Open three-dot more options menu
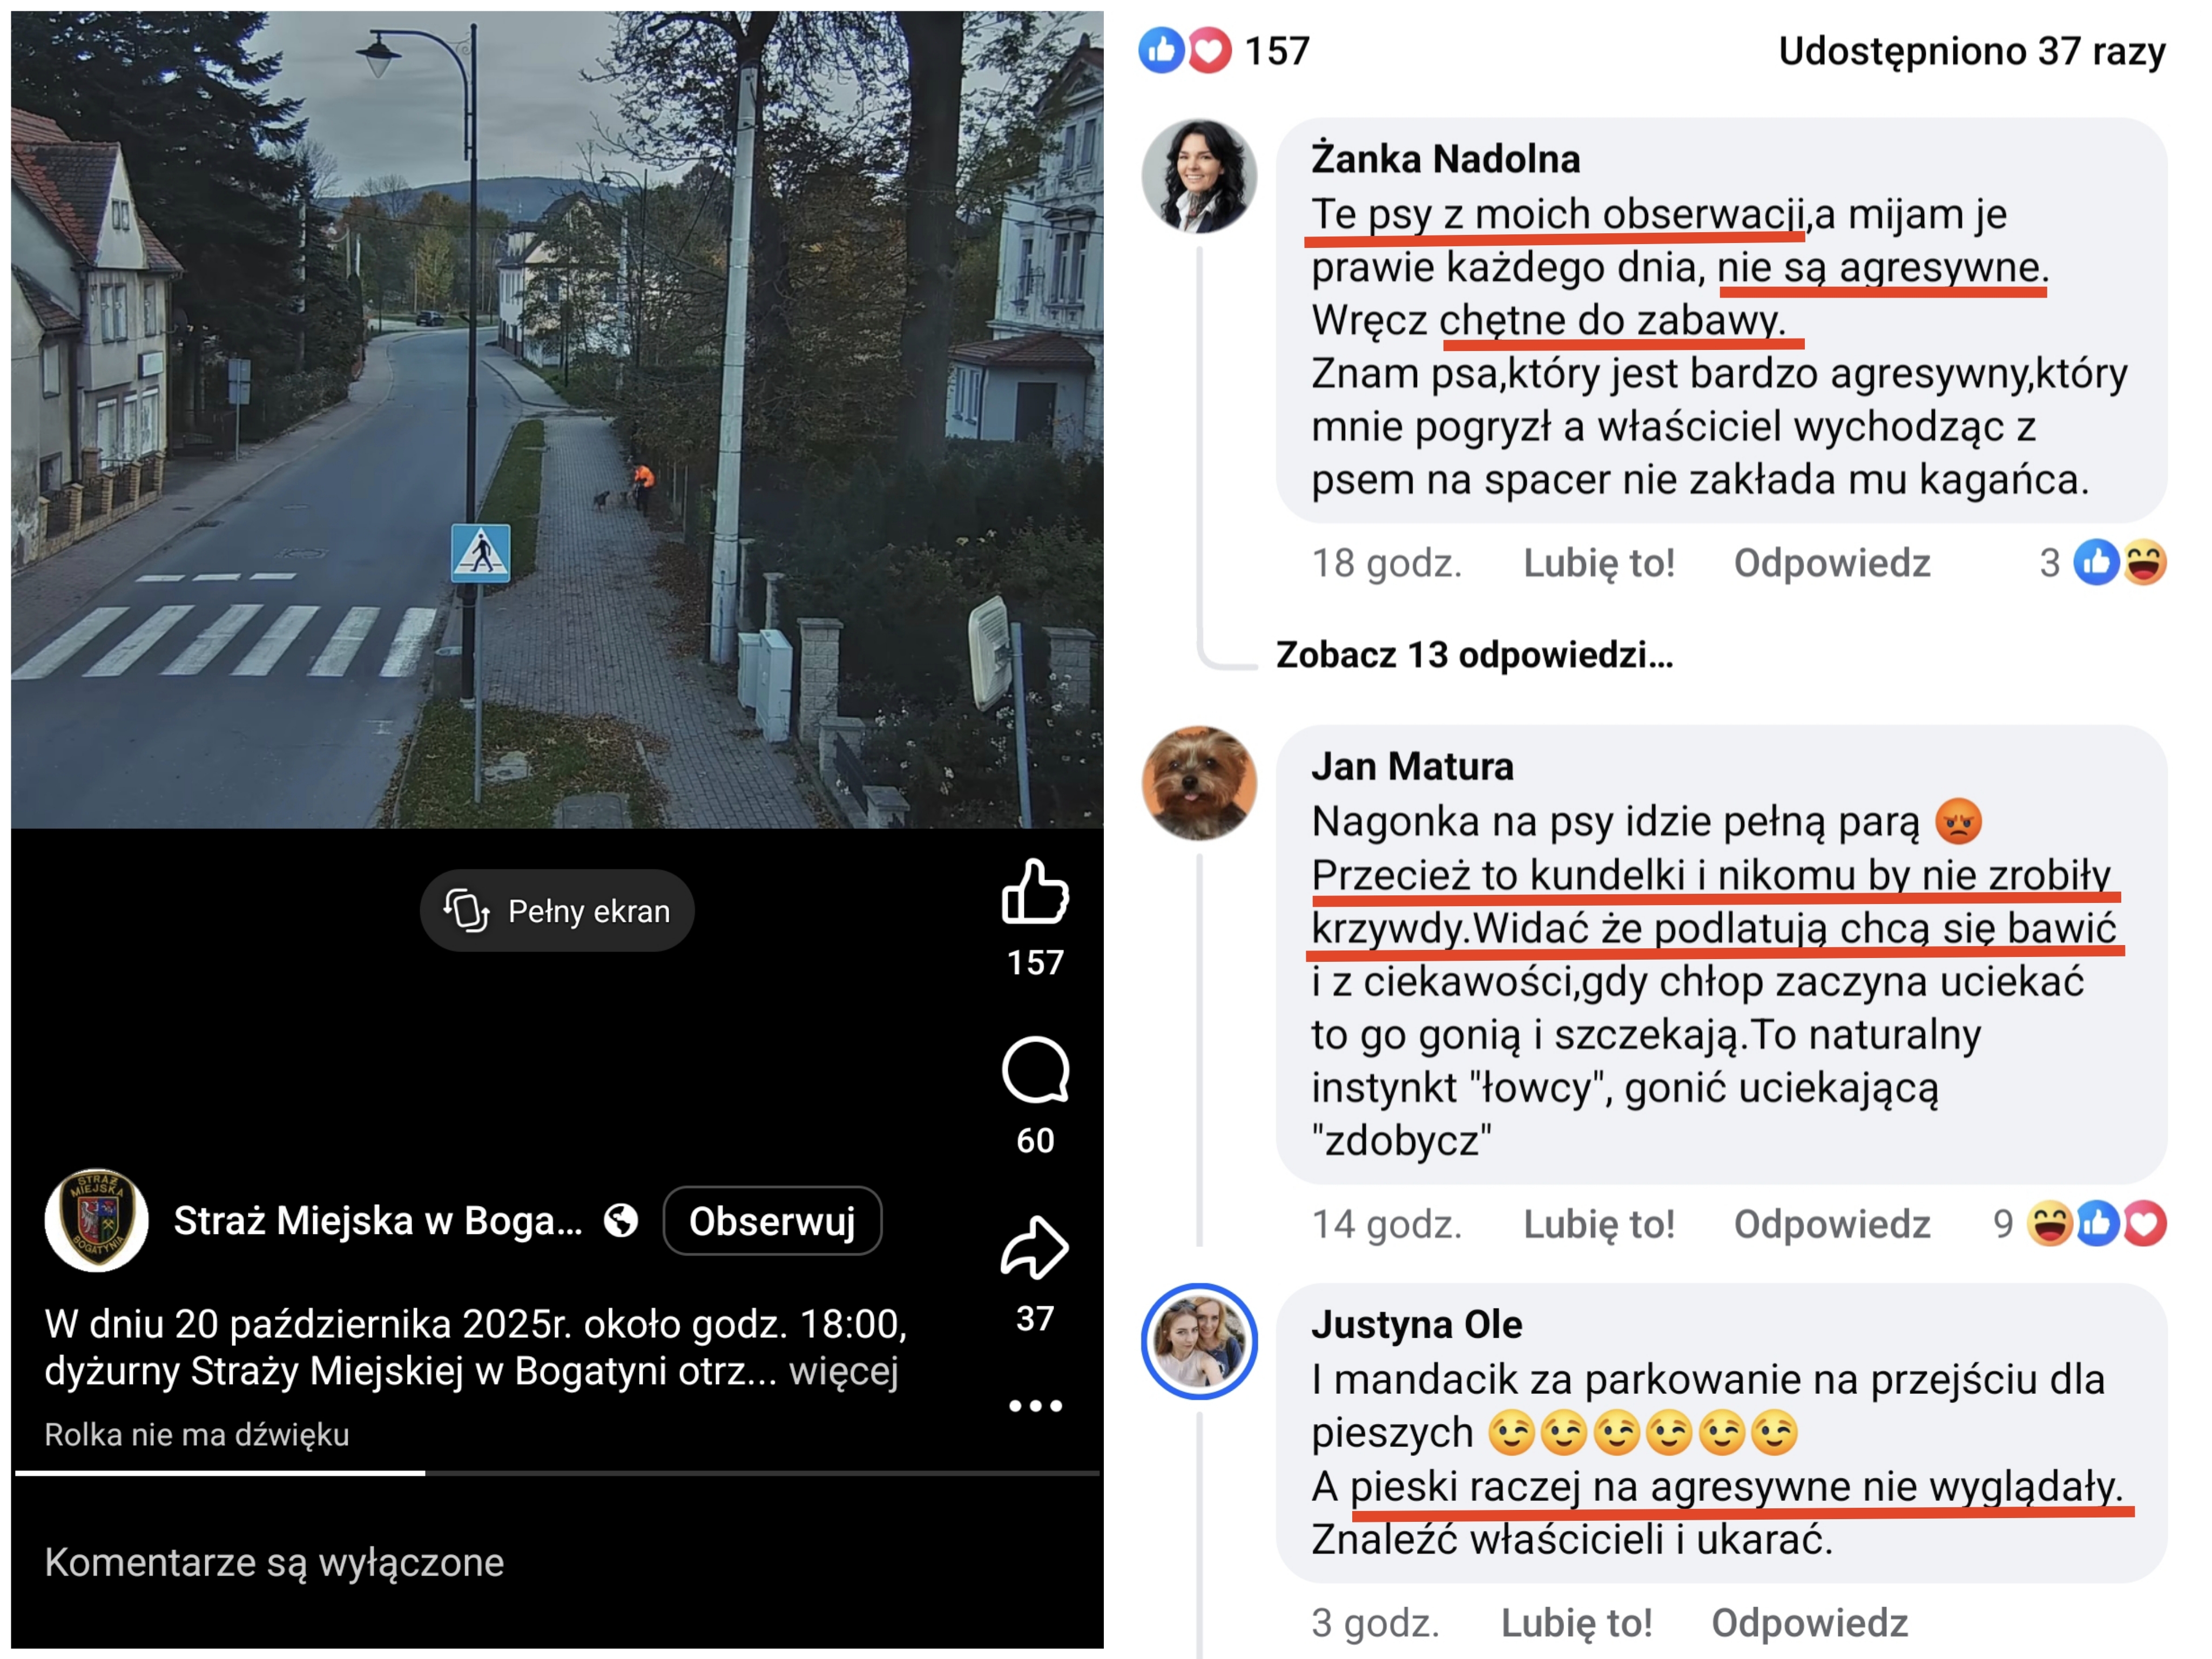 click(1035, 1405)
